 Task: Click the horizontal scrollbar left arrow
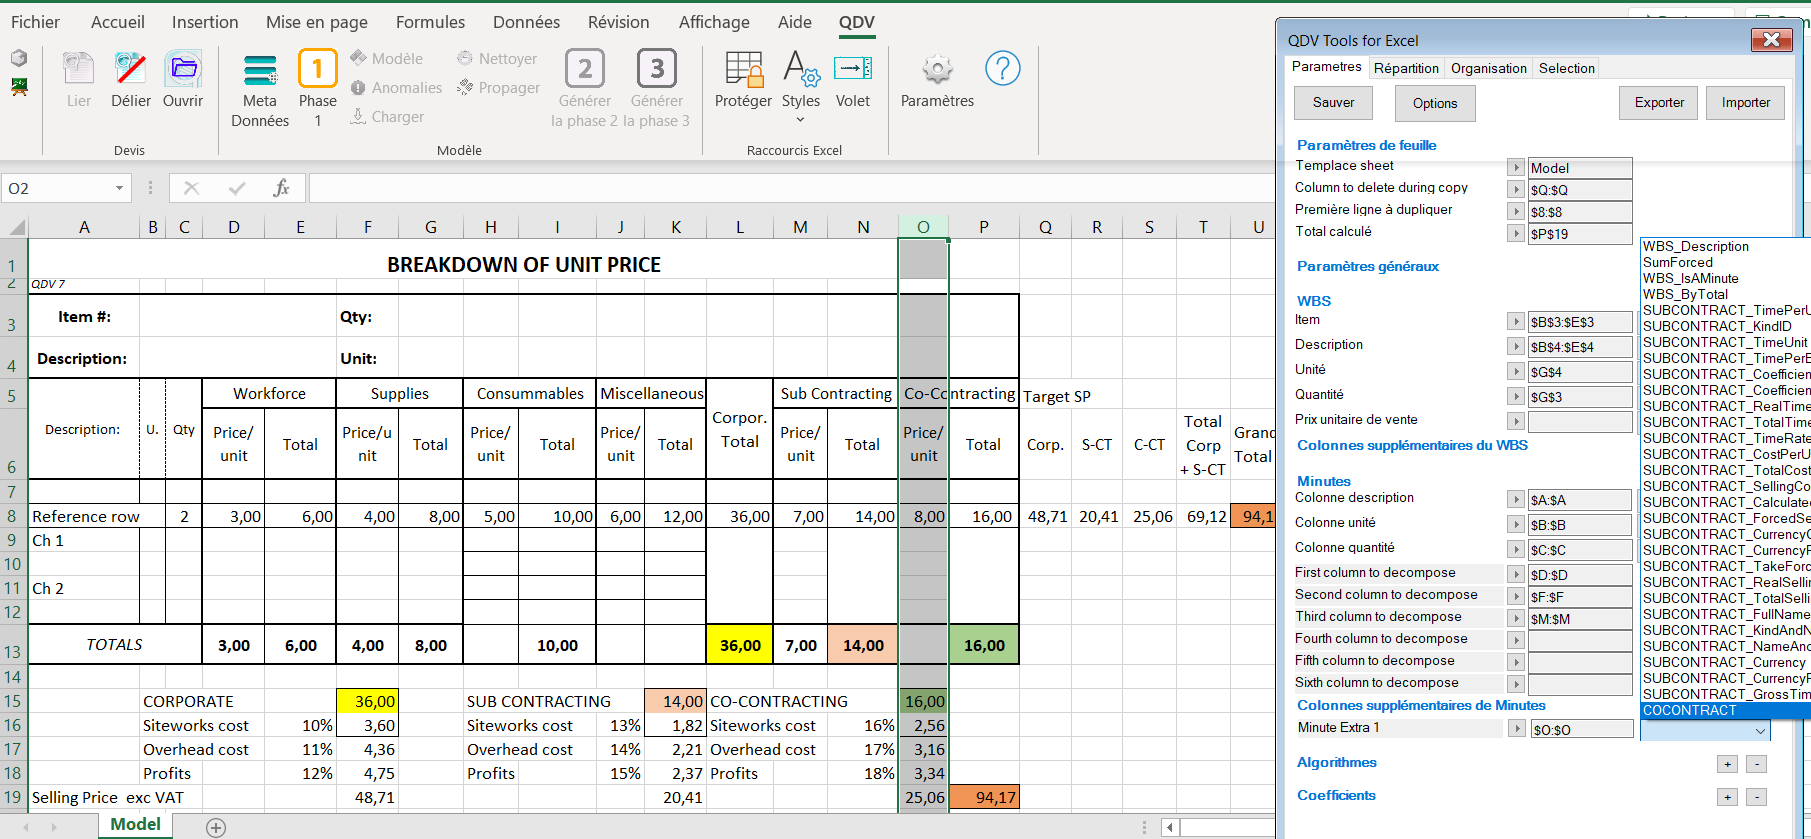coord(1170,827)
